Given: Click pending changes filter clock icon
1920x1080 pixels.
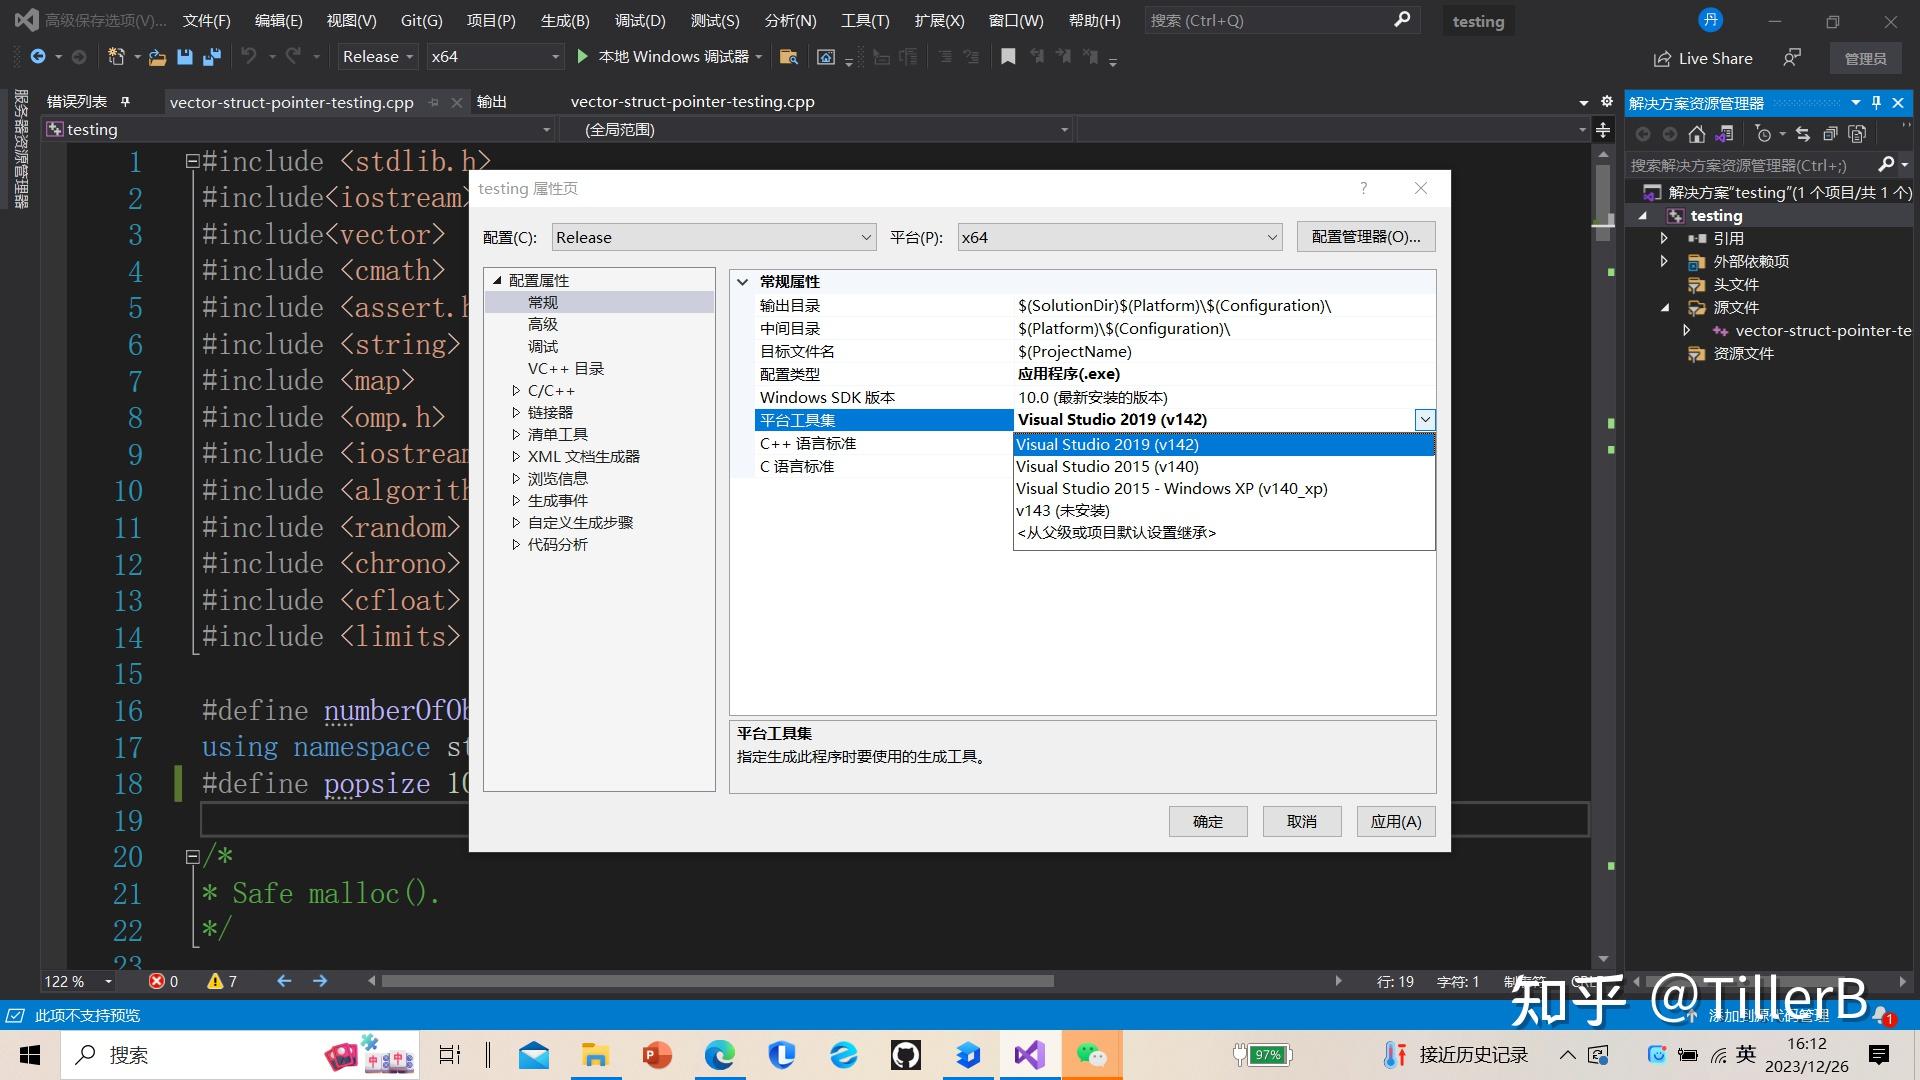Looking at the screenshot, I should coord(1763,134).
